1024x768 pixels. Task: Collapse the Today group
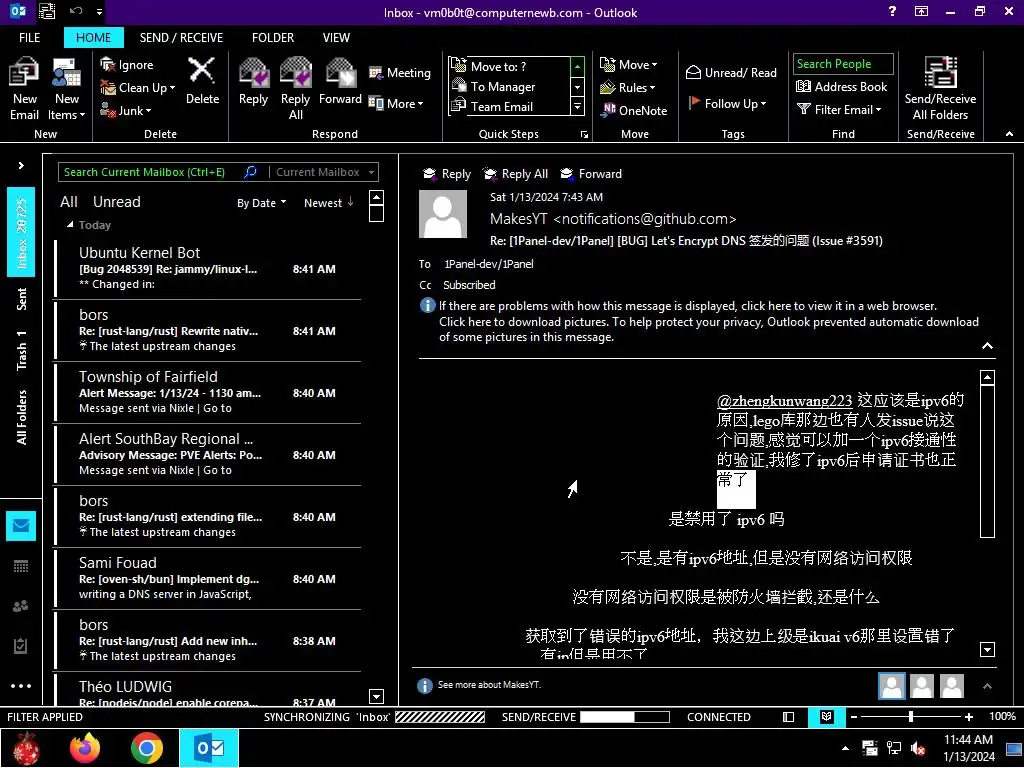[70, 225]
